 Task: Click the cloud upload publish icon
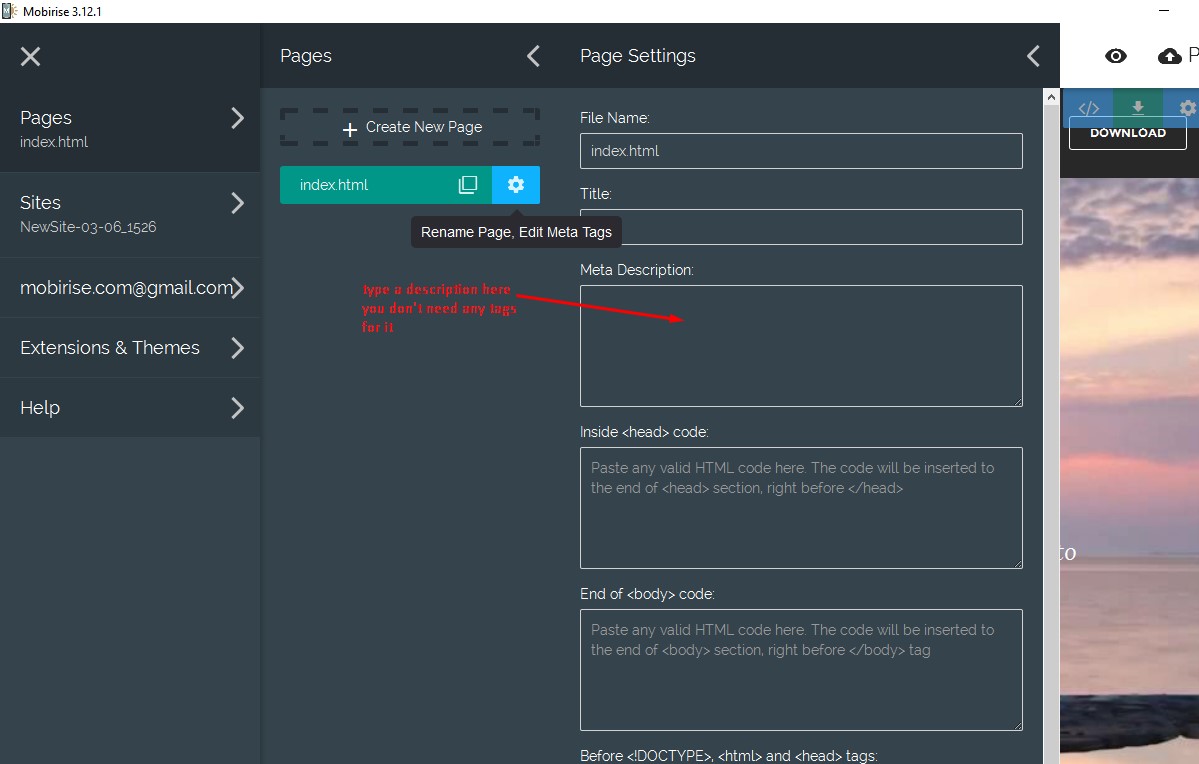[x=1169, y=57]
